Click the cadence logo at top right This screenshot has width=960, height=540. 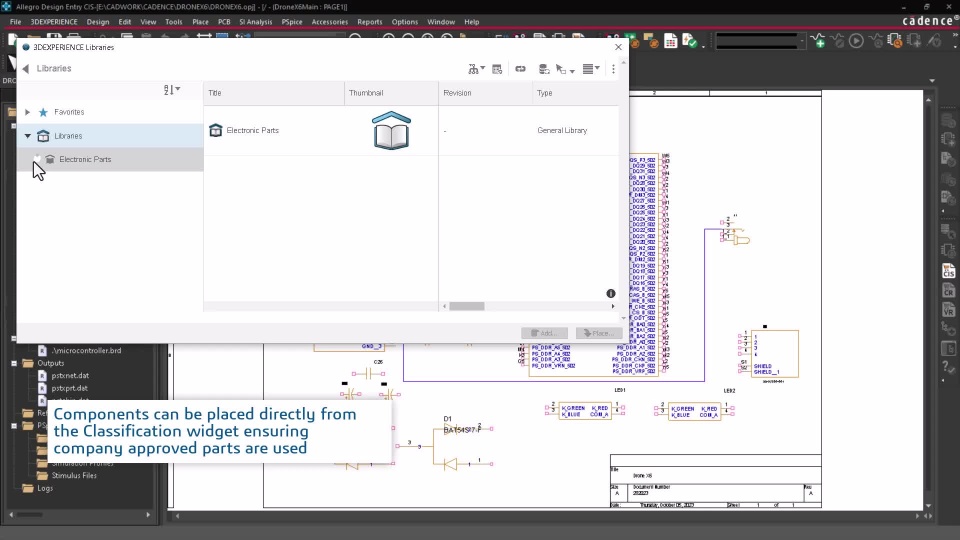[929, 20]
